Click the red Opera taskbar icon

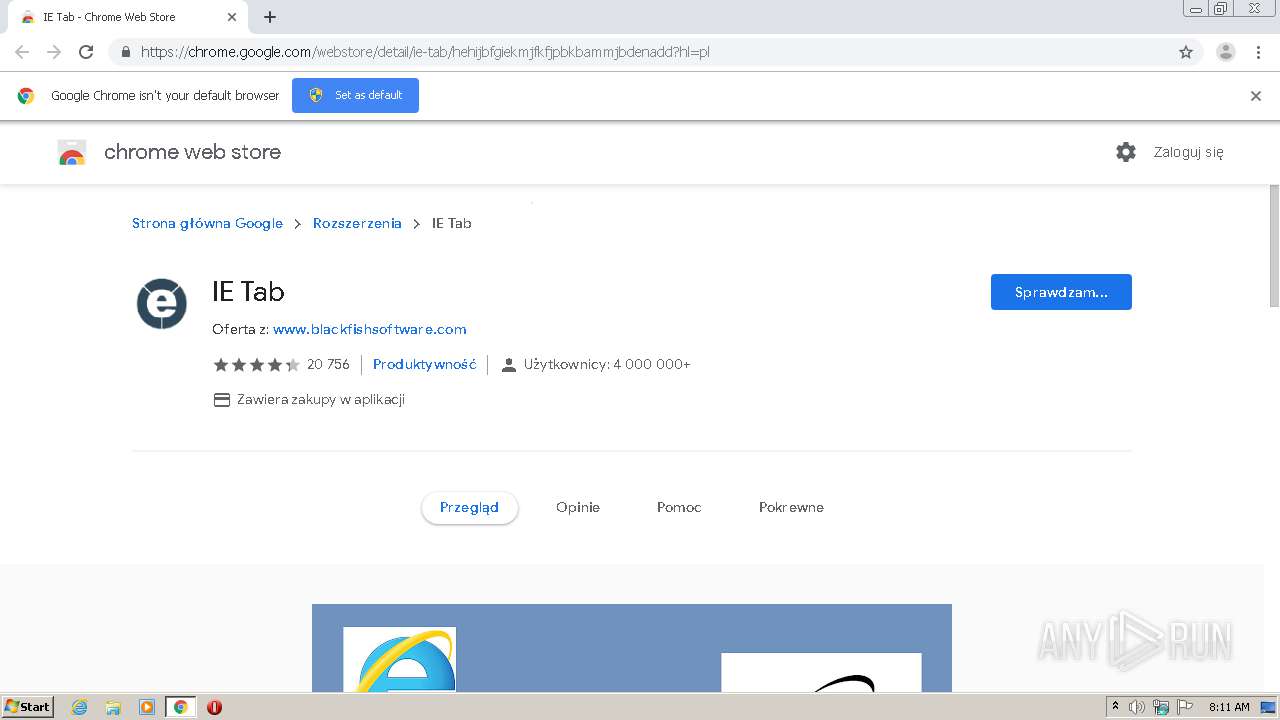214,707
